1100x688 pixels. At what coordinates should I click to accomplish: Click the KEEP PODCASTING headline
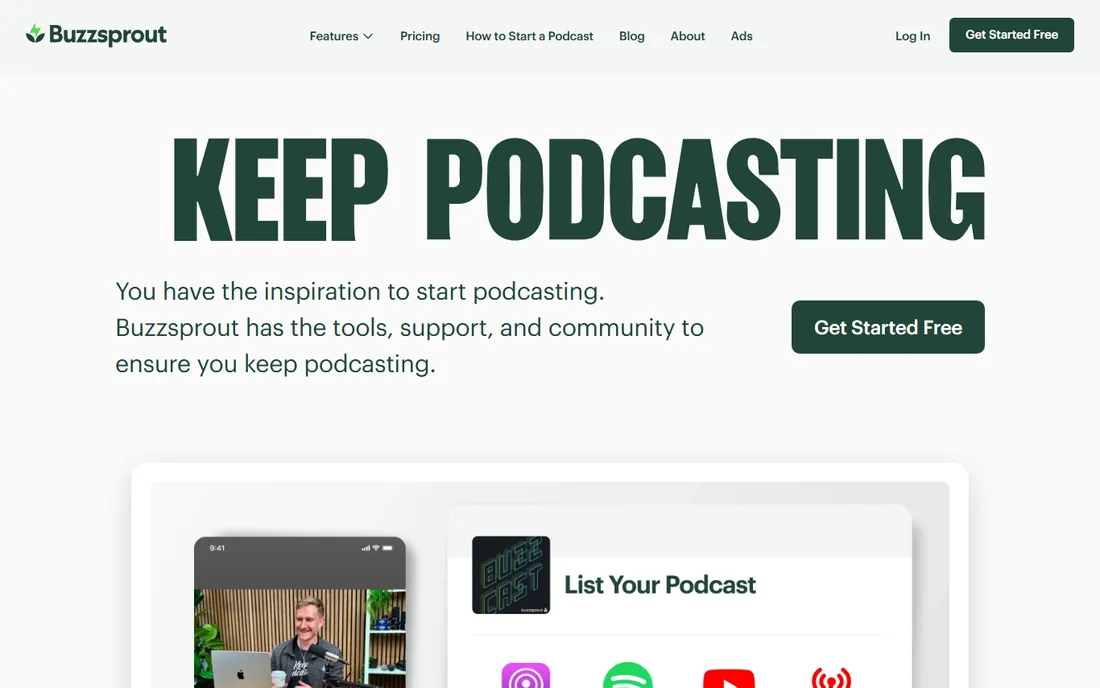point(579,189)
